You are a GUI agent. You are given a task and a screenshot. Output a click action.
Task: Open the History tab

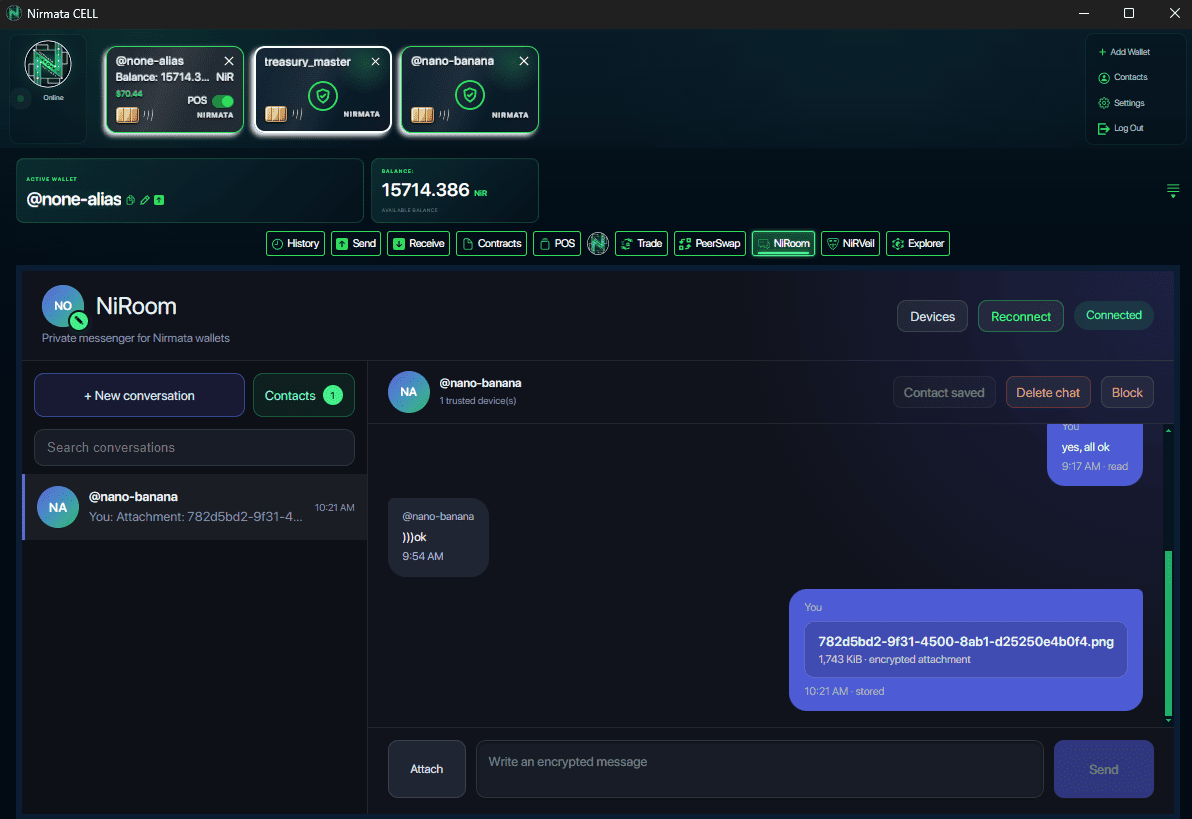296,243
